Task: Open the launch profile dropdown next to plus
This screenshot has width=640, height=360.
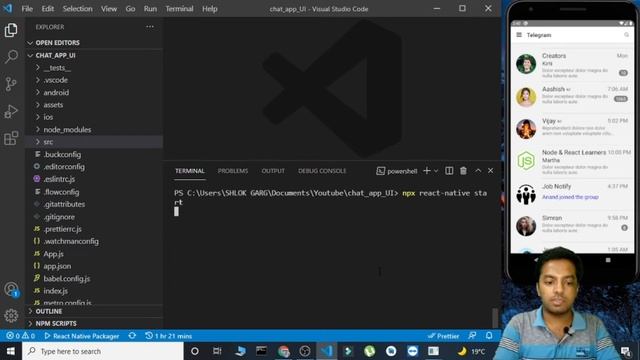Action: (436, 171)
